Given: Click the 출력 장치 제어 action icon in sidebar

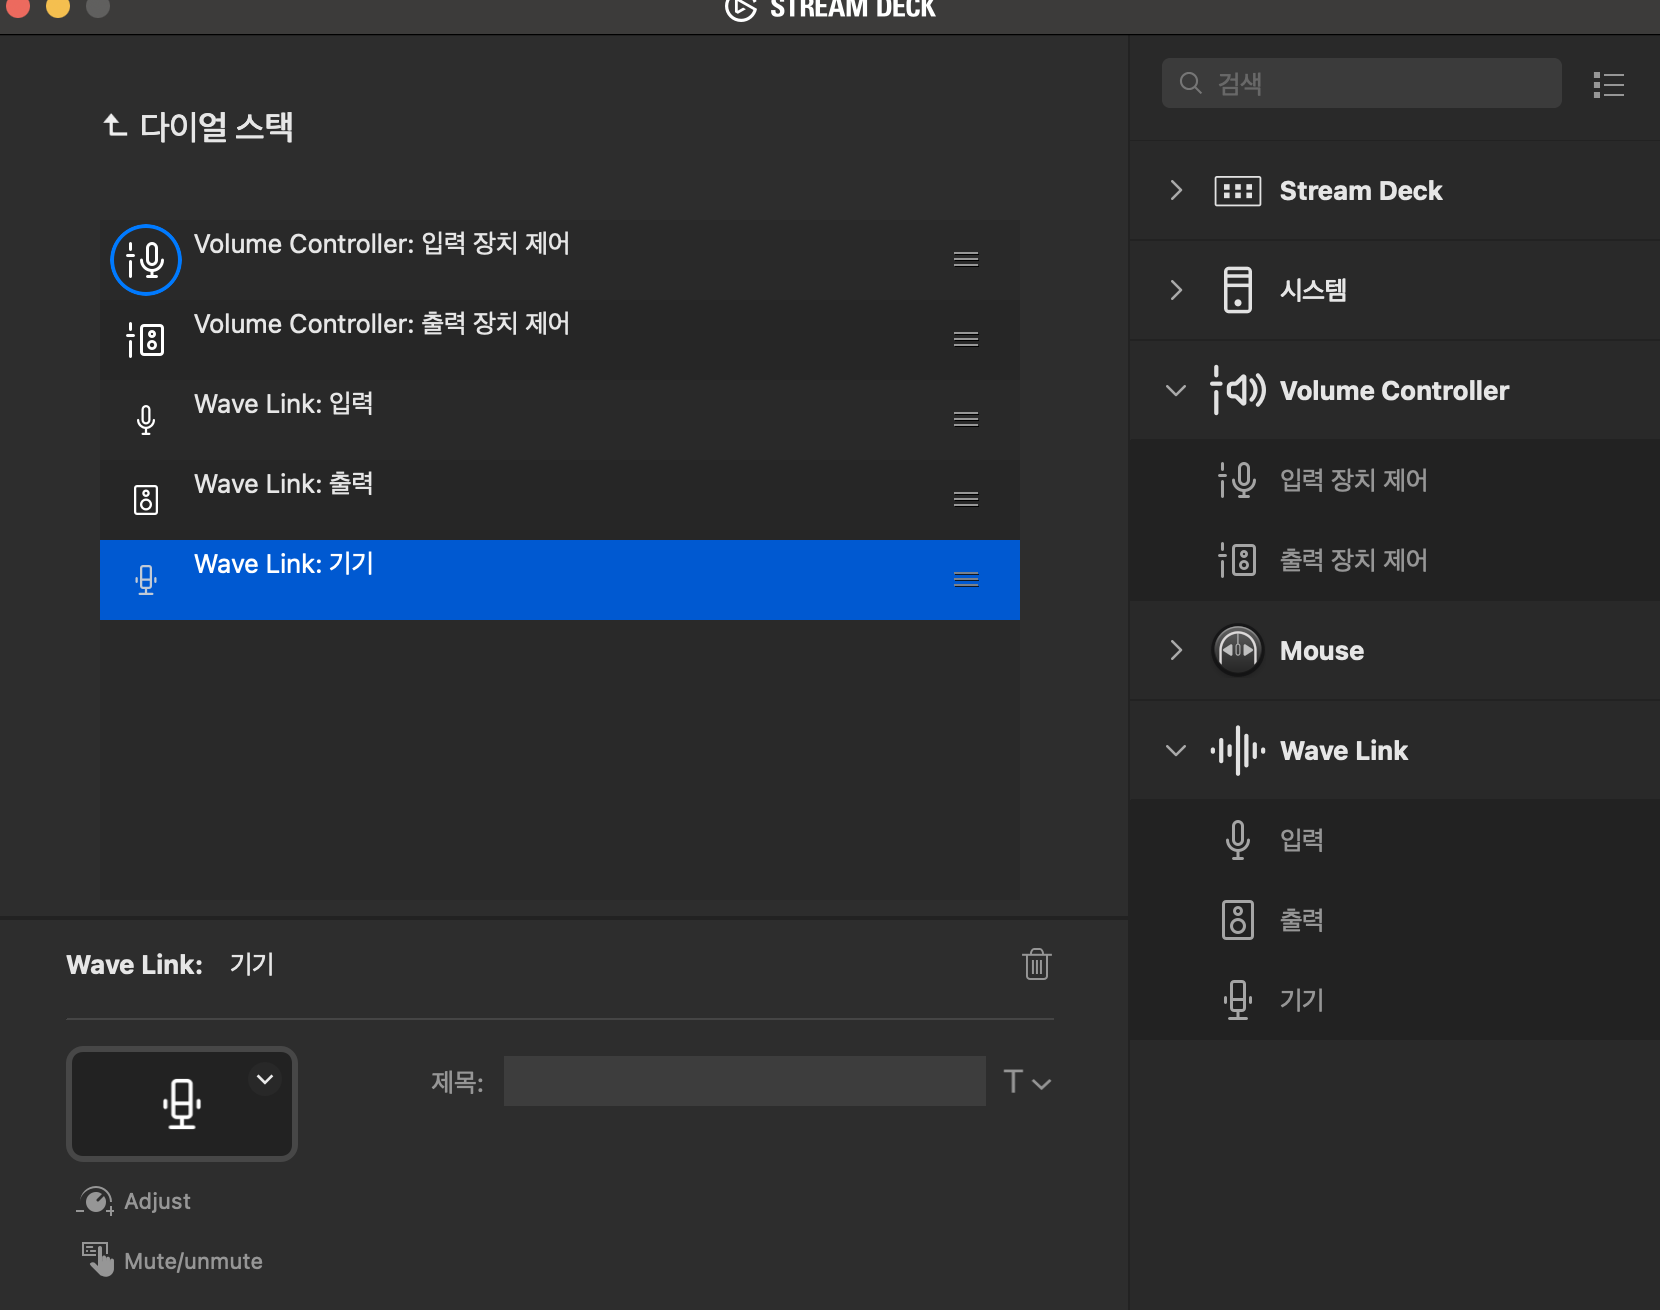Looking at the screenshot, I should (x=1238, y=560).
